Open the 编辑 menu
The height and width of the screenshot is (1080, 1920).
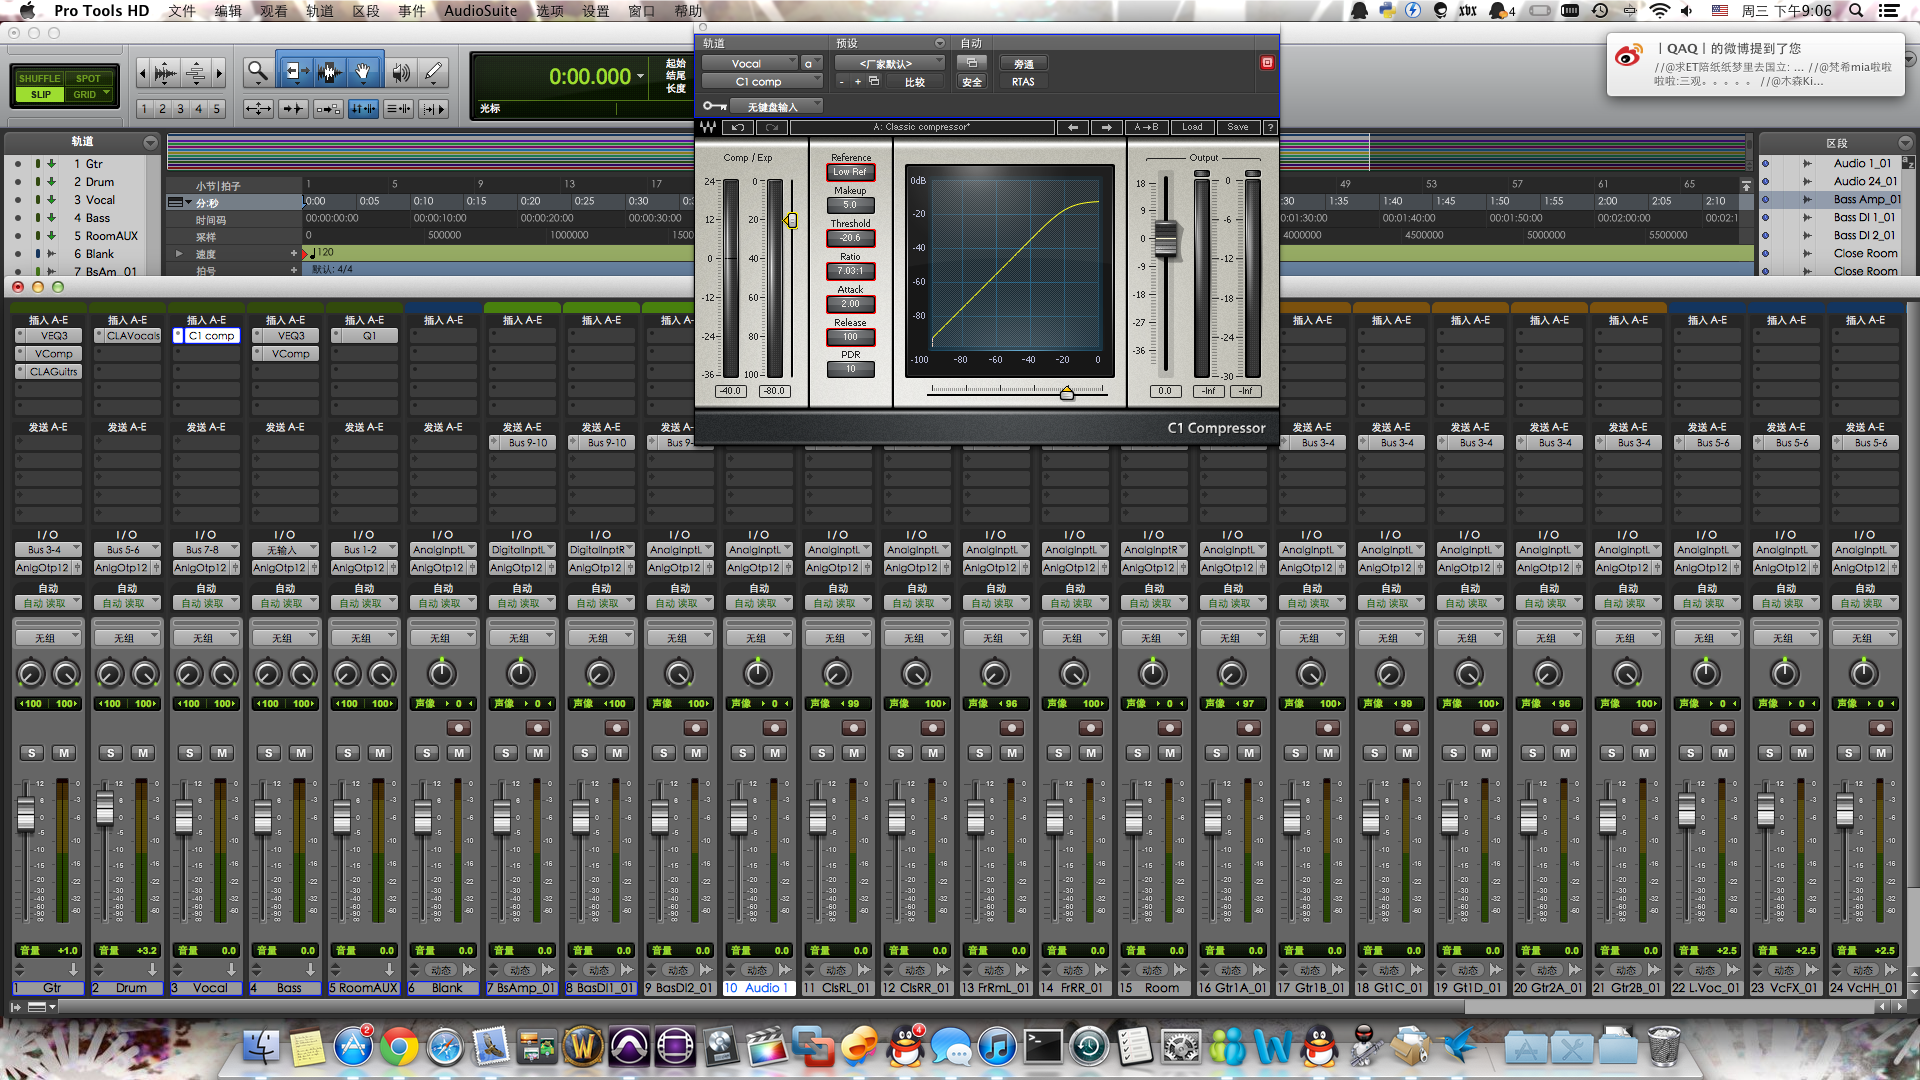(228, 11)
